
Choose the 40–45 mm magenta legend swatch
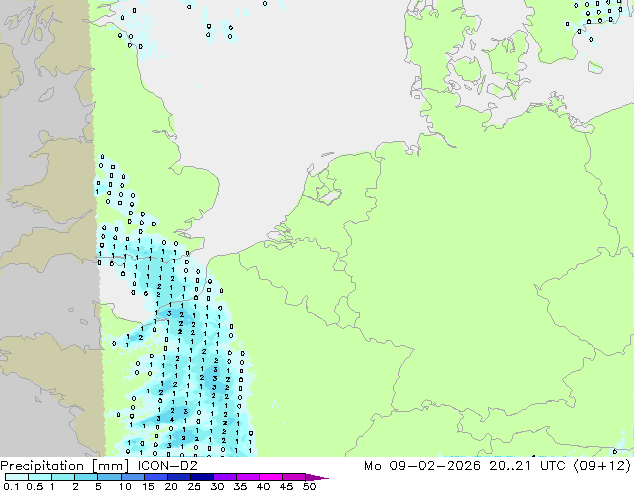271,477
